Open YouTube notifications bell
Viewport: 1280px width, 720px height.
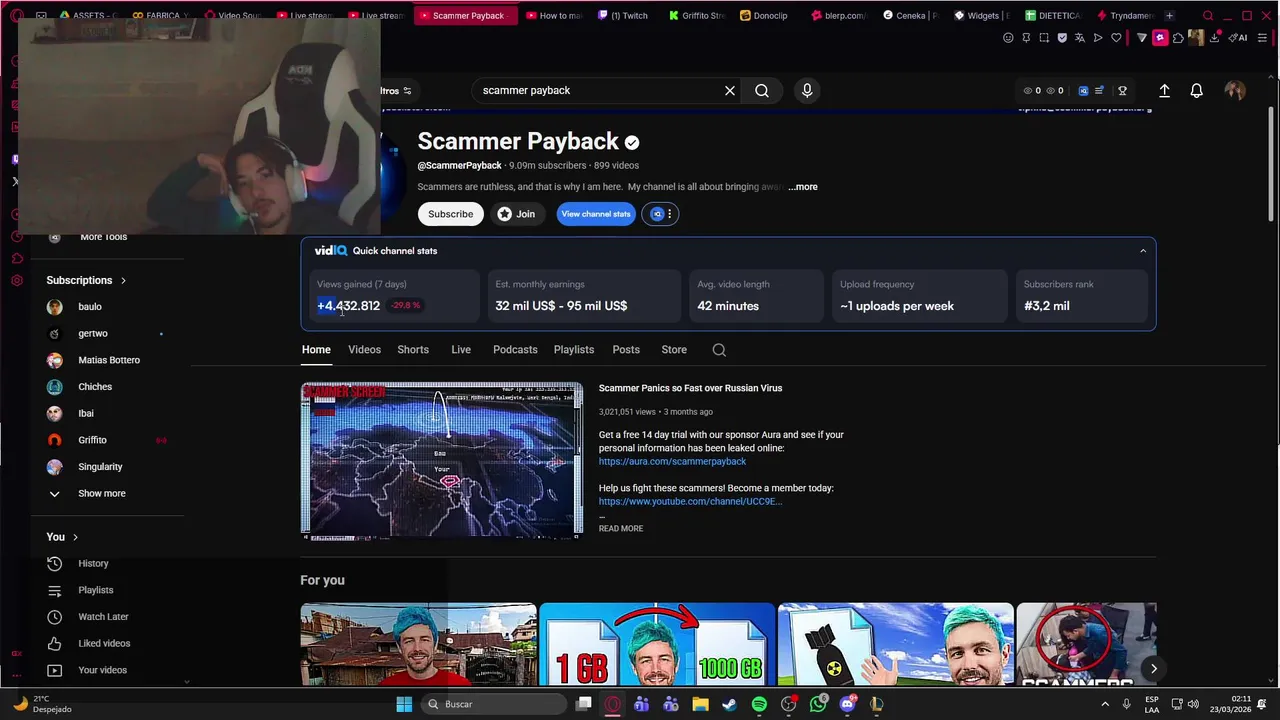click(1196, 90)
